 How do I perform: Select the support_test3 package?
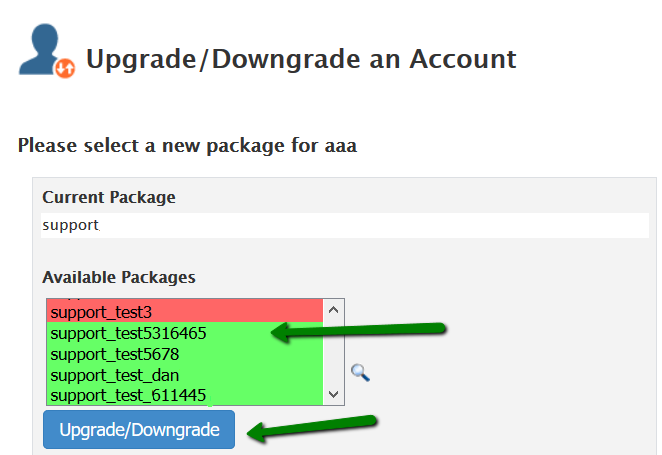coord(185,312)
